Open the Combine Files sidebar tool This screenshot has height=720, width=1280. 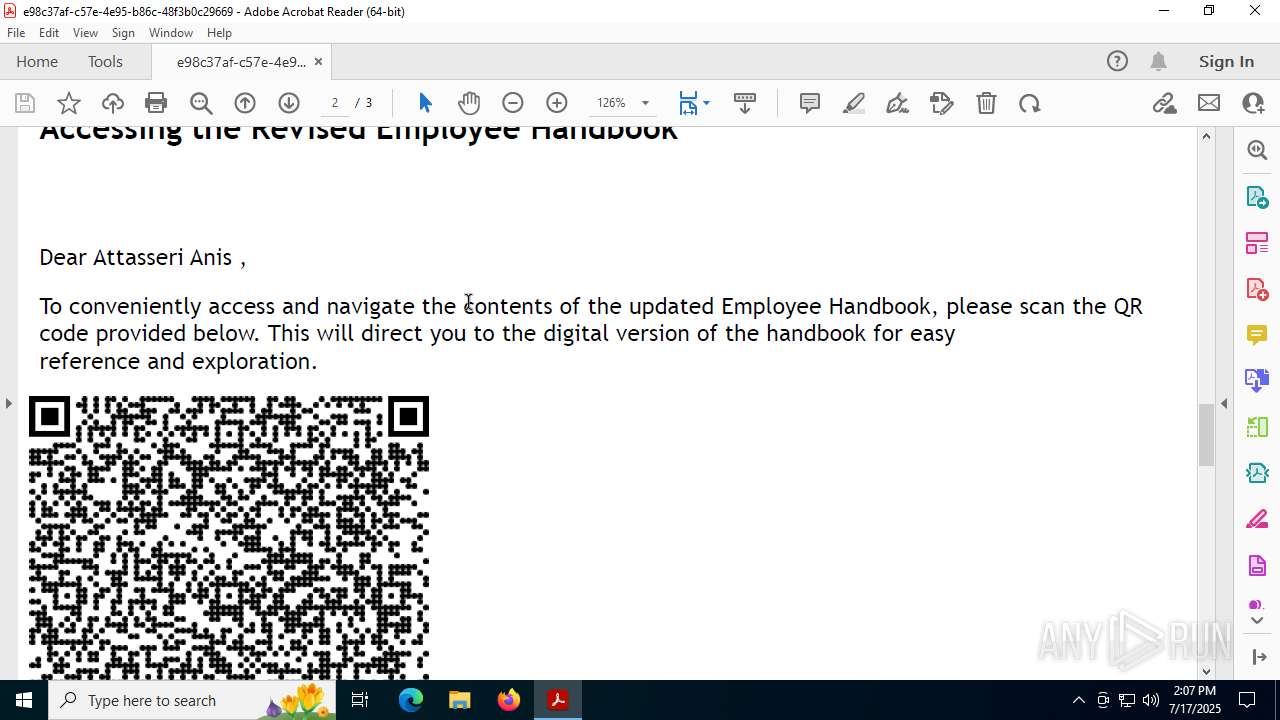point(1257,380)
